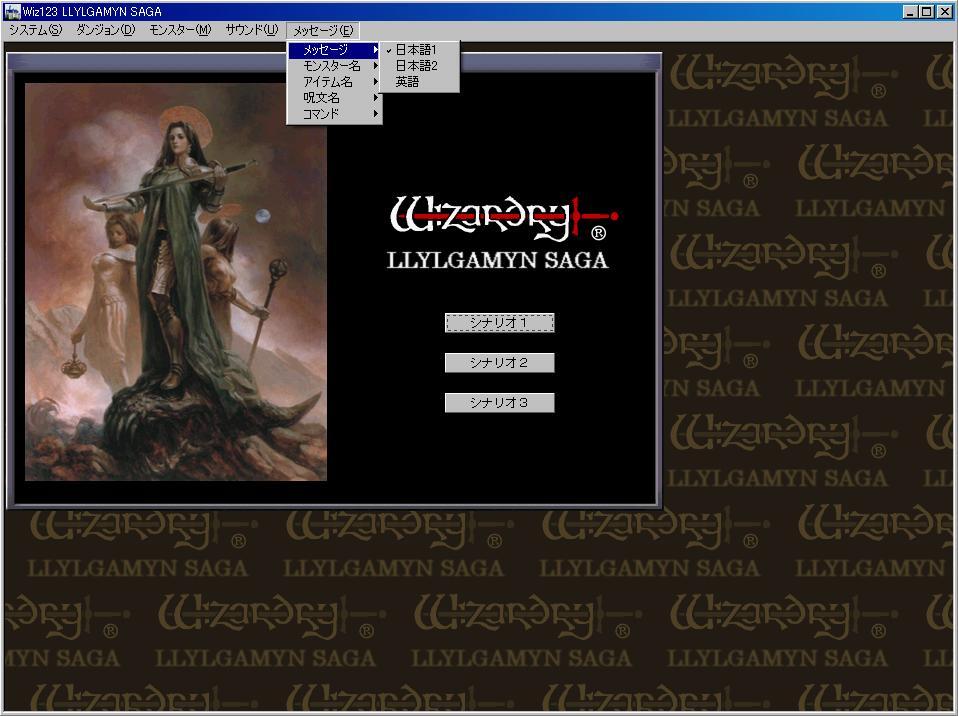This screenshot has width=958, height=716.
Task: Expand the アイテム名 submenu
Action: coord(334,82)
